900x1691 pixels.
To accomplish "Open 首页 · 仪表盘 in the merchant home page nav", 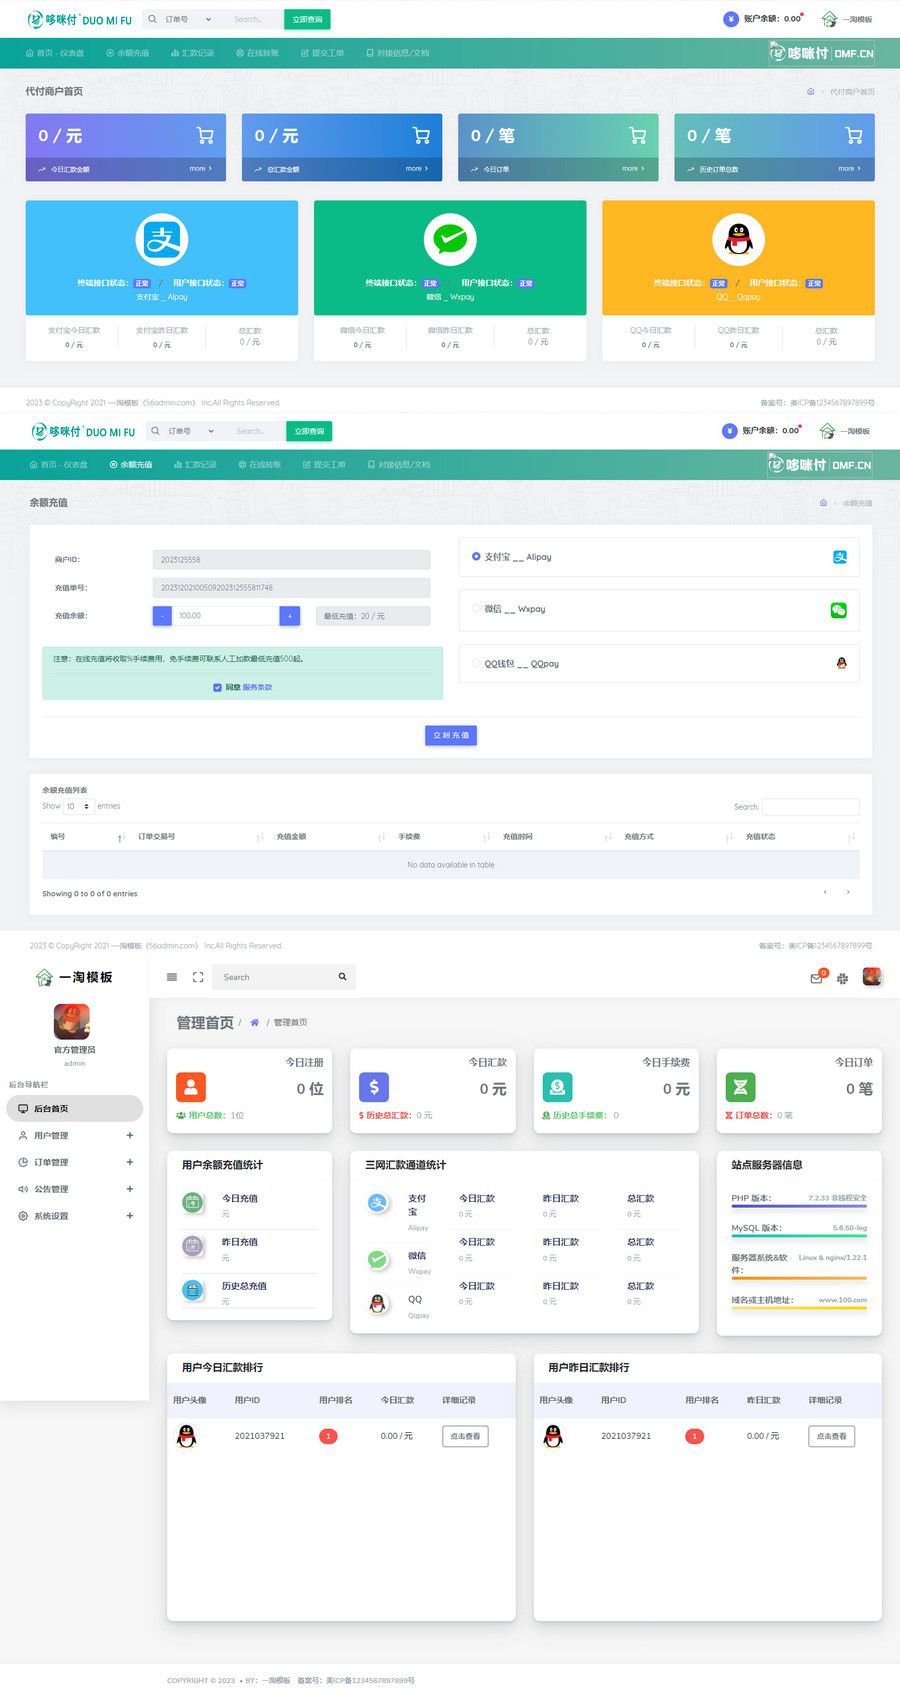I will coord(55,53).
